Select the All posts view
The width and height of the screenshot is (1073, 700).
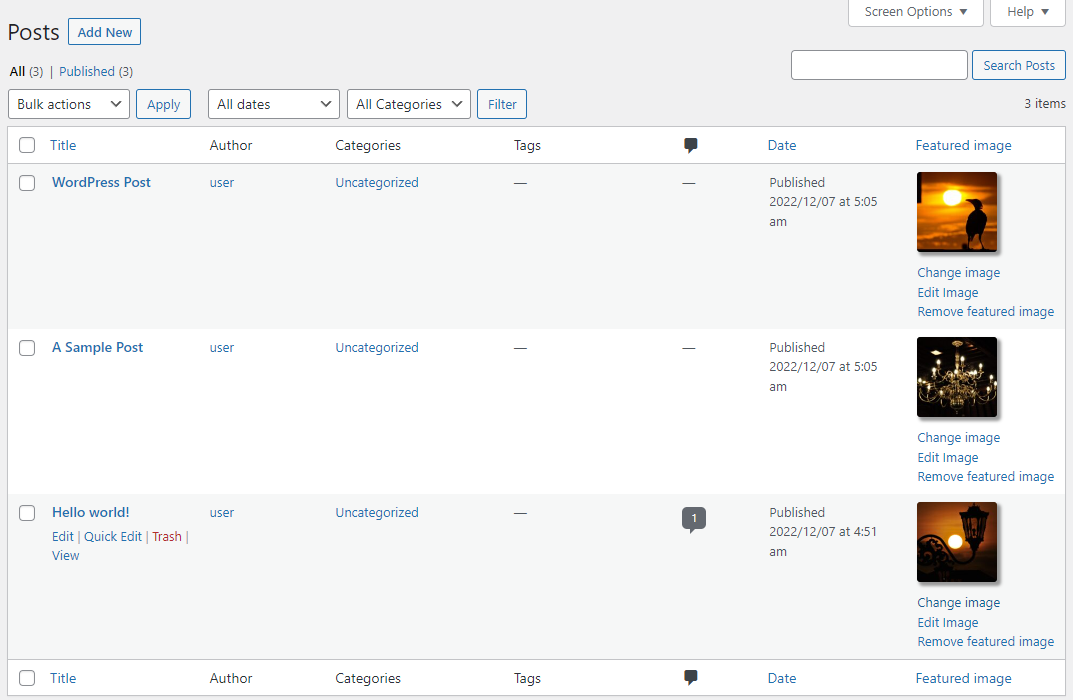click(17, 71)
